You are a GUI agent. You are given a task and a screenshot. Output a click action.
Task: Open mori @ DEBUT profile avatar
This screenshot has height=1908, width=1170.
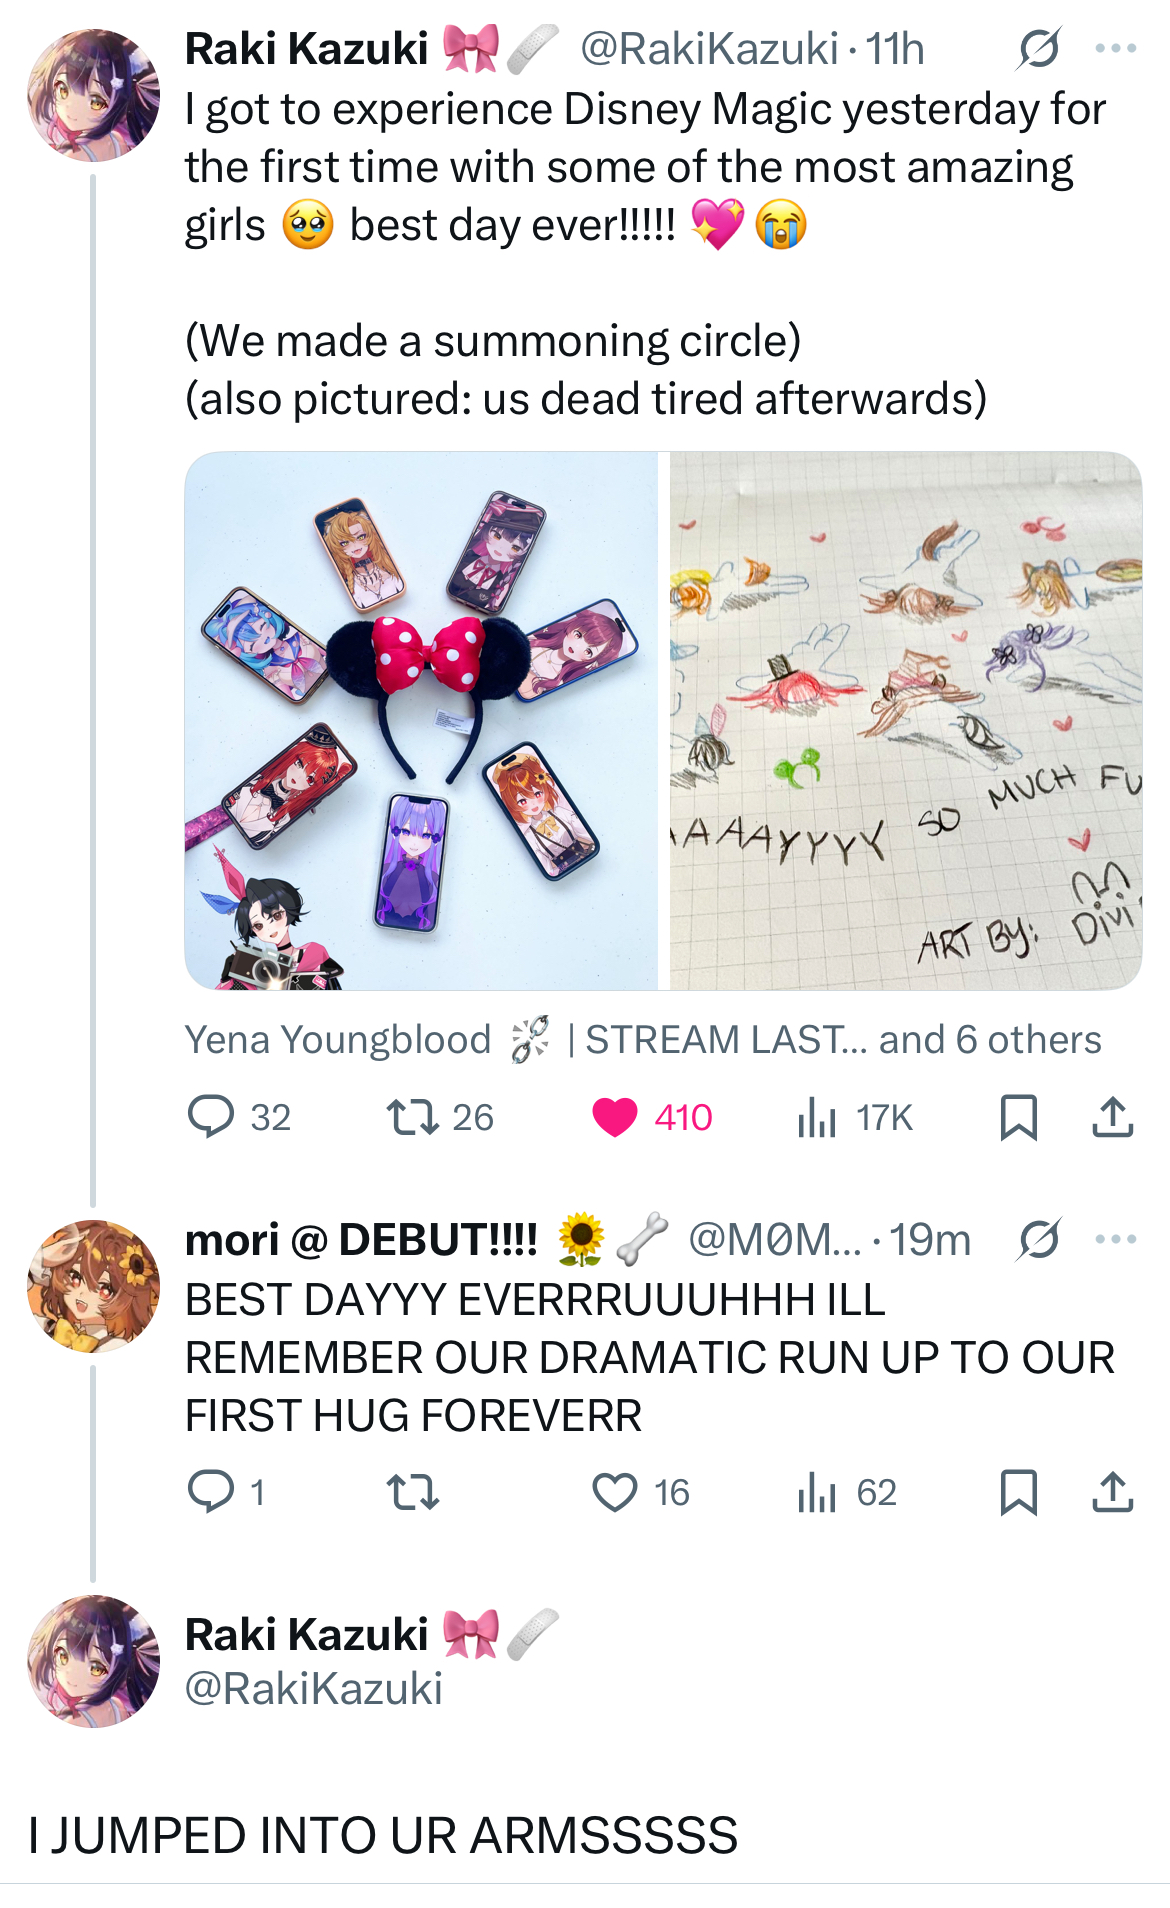[93, 1285]
